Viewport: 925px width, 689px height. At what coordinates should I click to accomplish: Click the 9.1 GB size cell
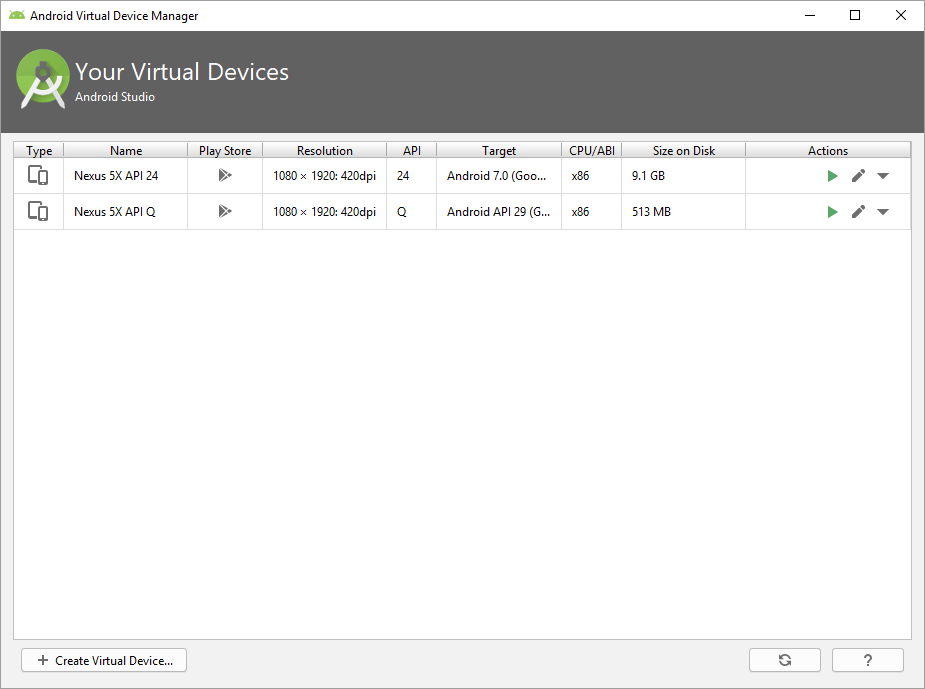tap(684, 176)
